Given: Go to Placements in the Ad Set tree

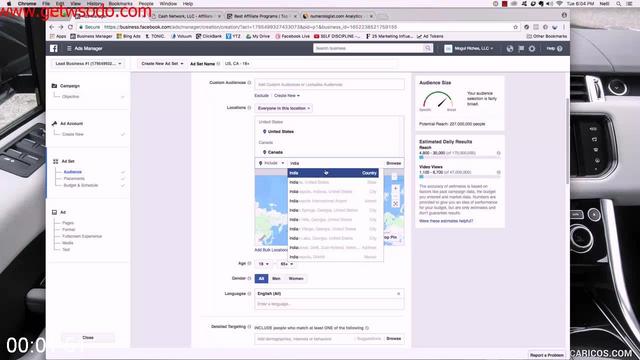Looking at the screenshot, I should (x=74, y=178).
